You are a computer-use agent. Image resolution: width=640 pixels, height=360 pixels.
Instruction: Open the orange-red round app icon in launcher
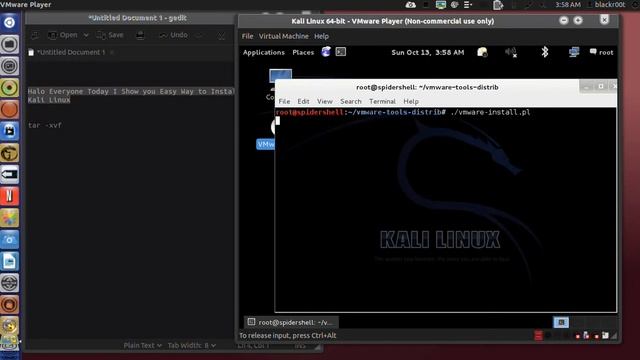(x=9, y=109)
